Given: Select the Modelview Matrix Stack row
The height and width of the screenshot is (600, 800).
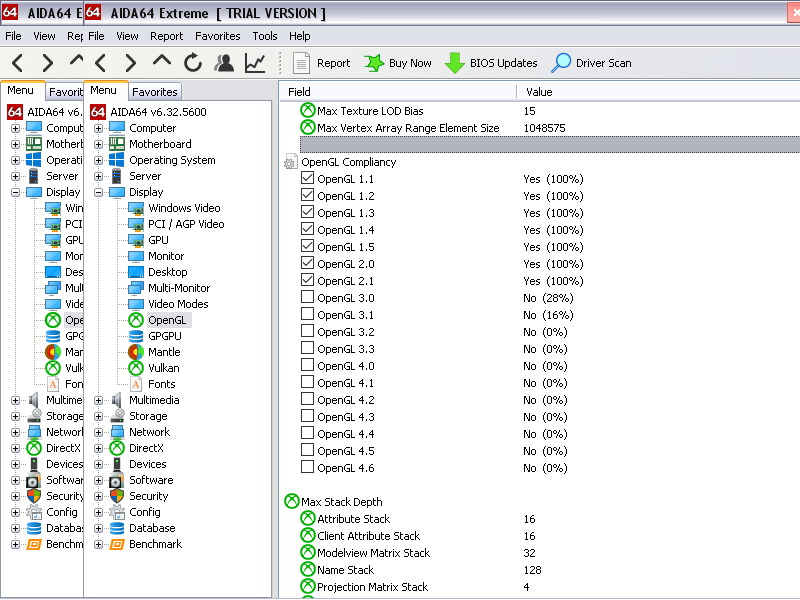Looking at the screenshot, I should 549,553.
